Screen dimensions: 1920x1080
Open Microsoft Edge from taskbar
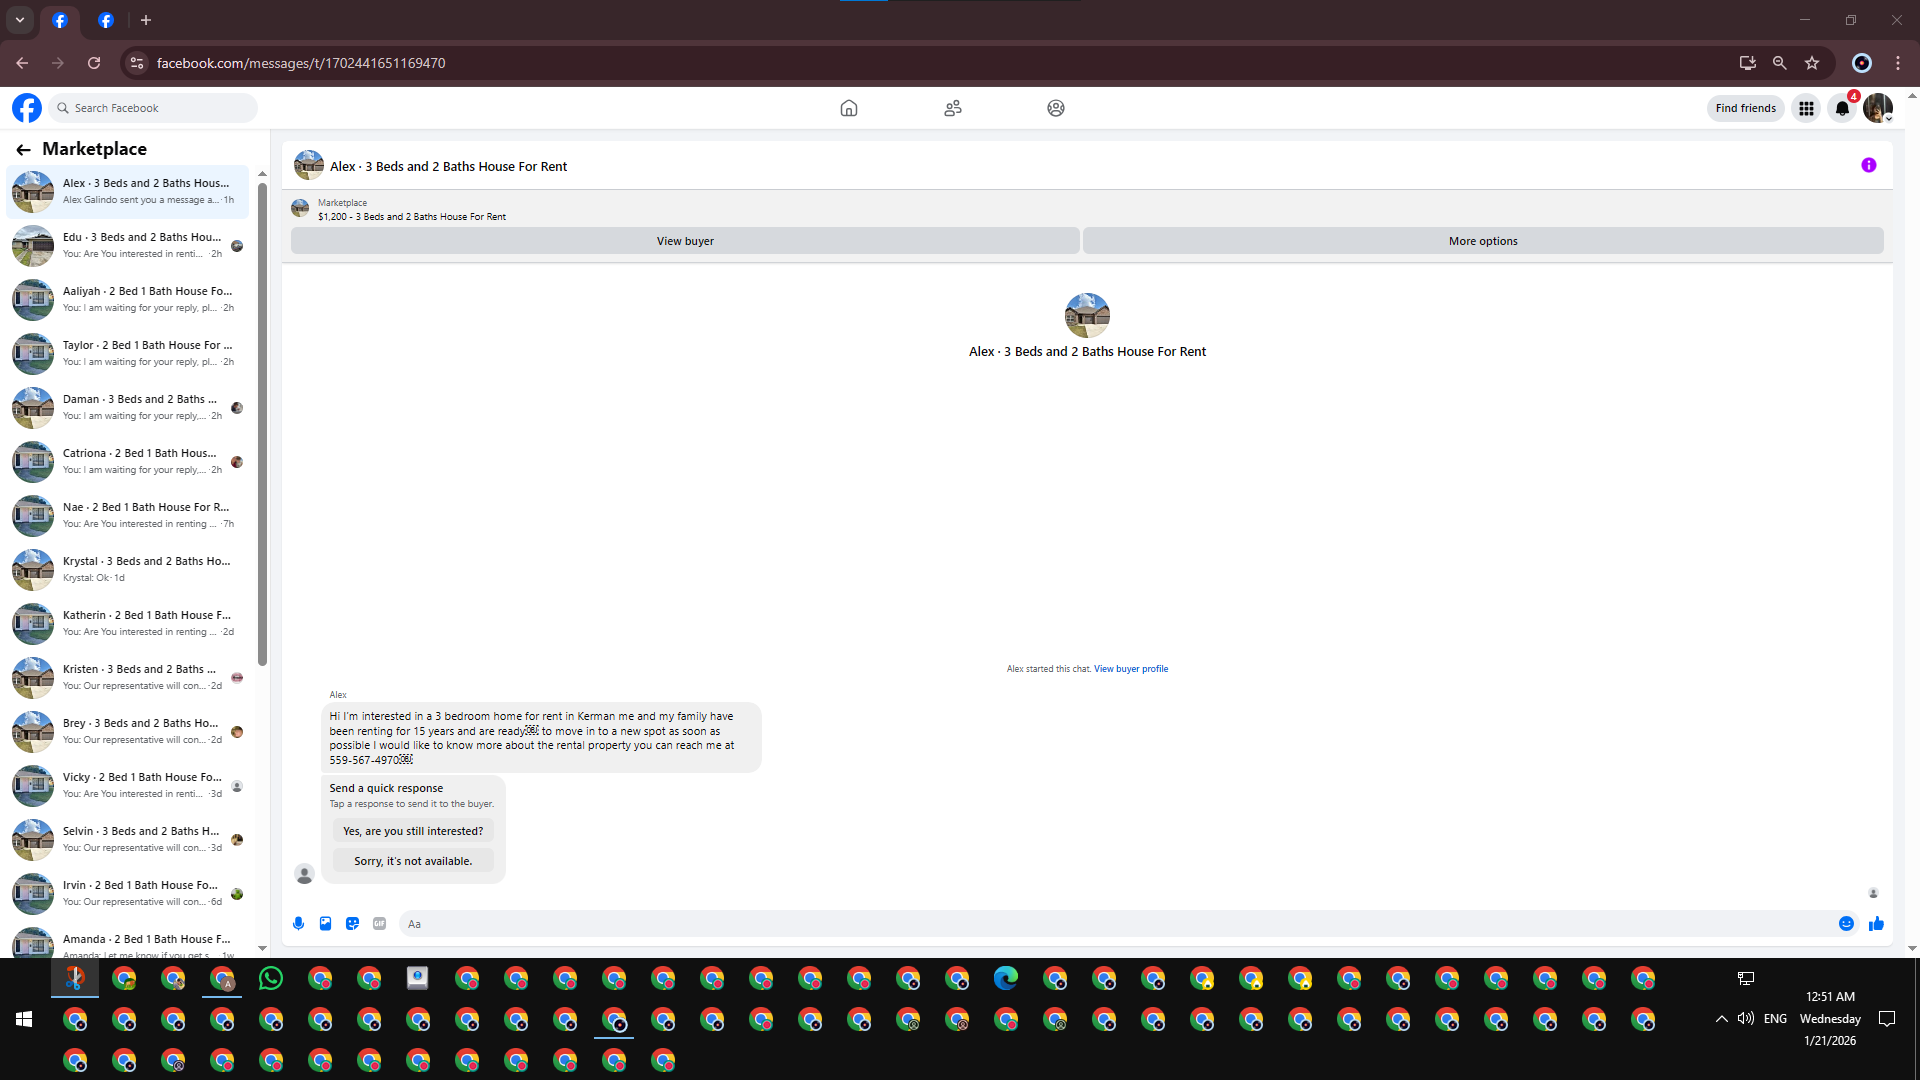tap(1006, 979)
